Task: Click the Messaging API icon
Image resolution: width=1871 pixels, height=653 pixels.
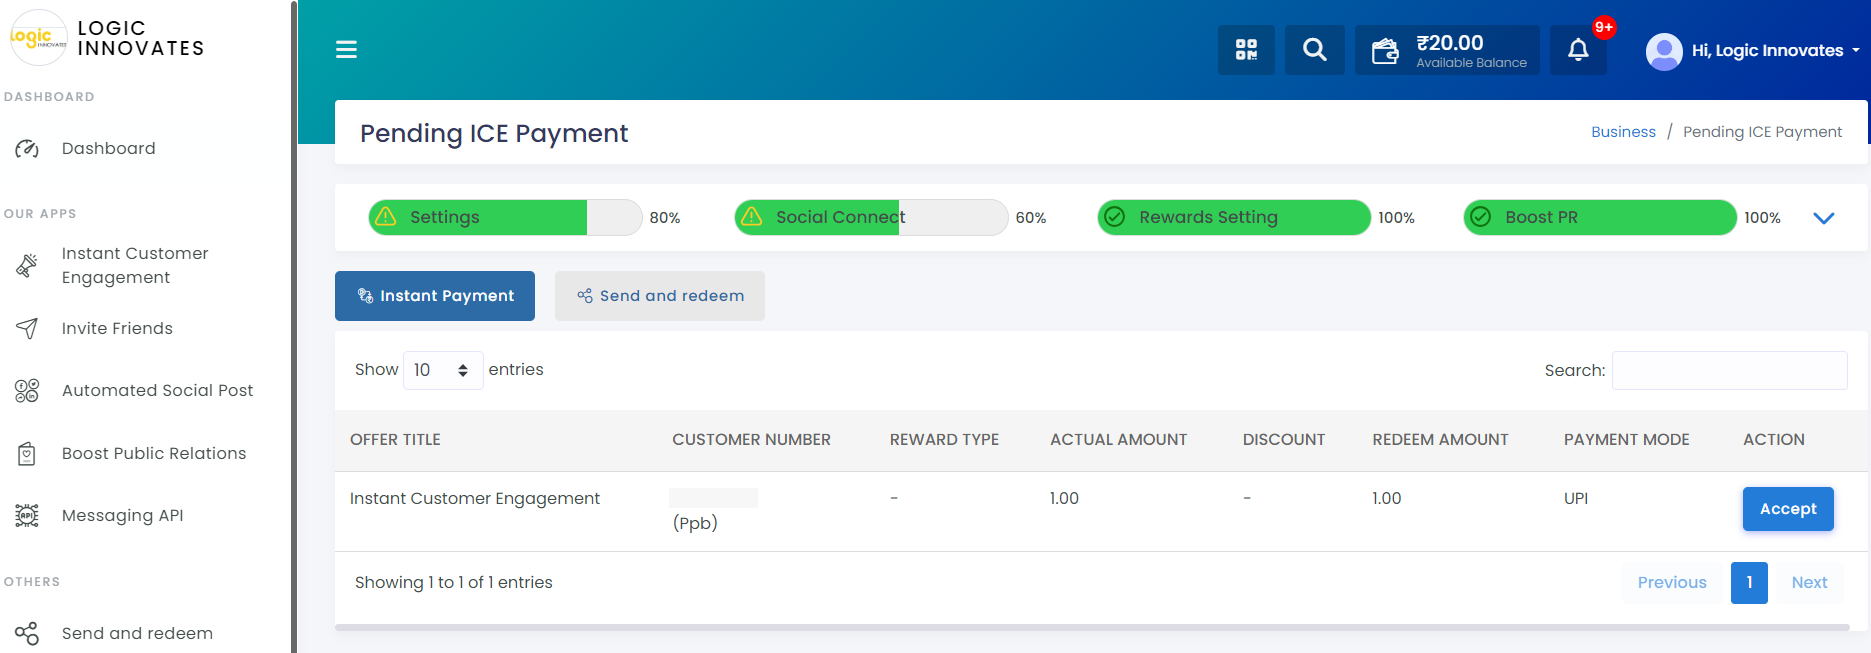Action: click(x=27, y=516)
